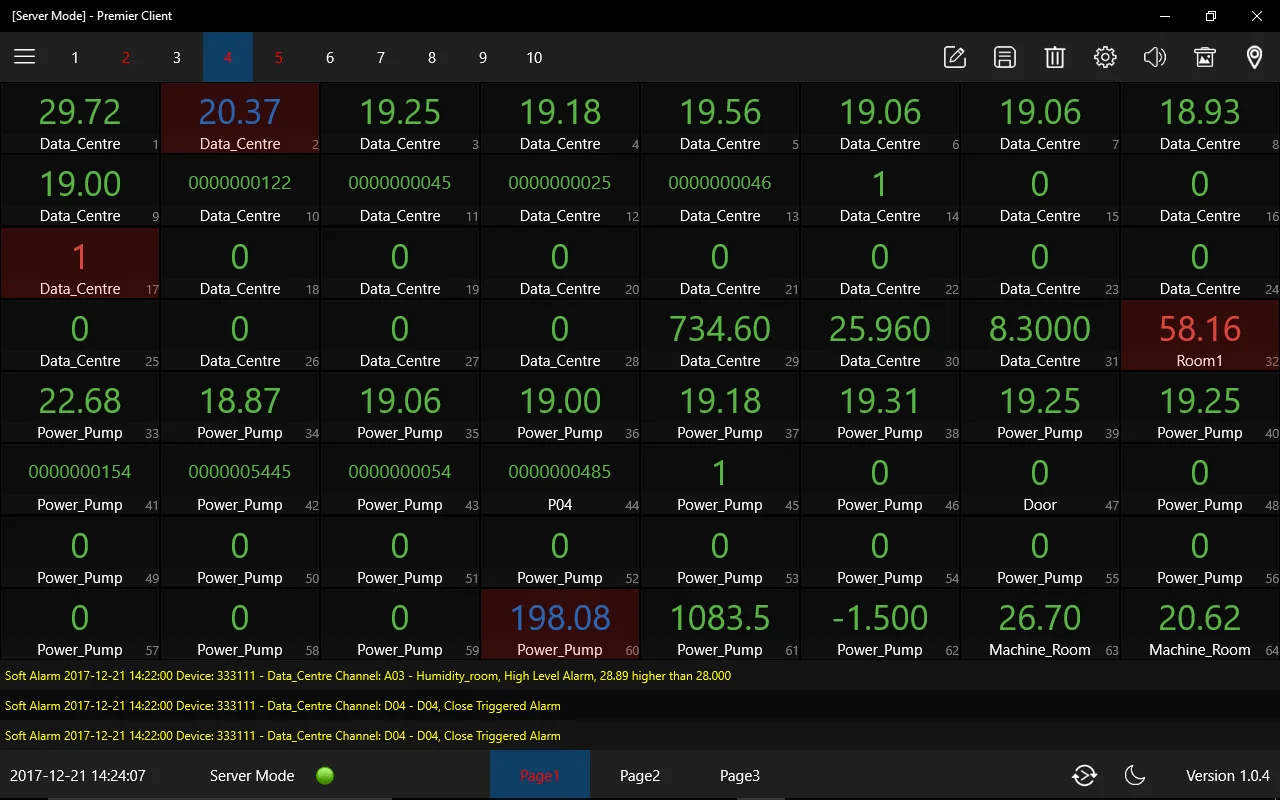
Task: Click the edit pencil icon
Action: (955, 57)
